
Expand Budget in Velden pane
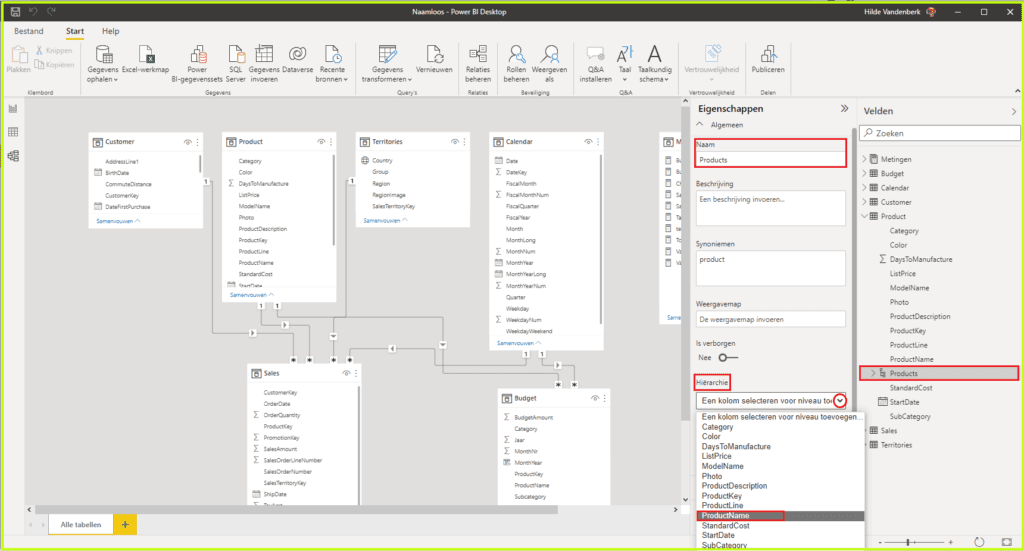point(865,174)
